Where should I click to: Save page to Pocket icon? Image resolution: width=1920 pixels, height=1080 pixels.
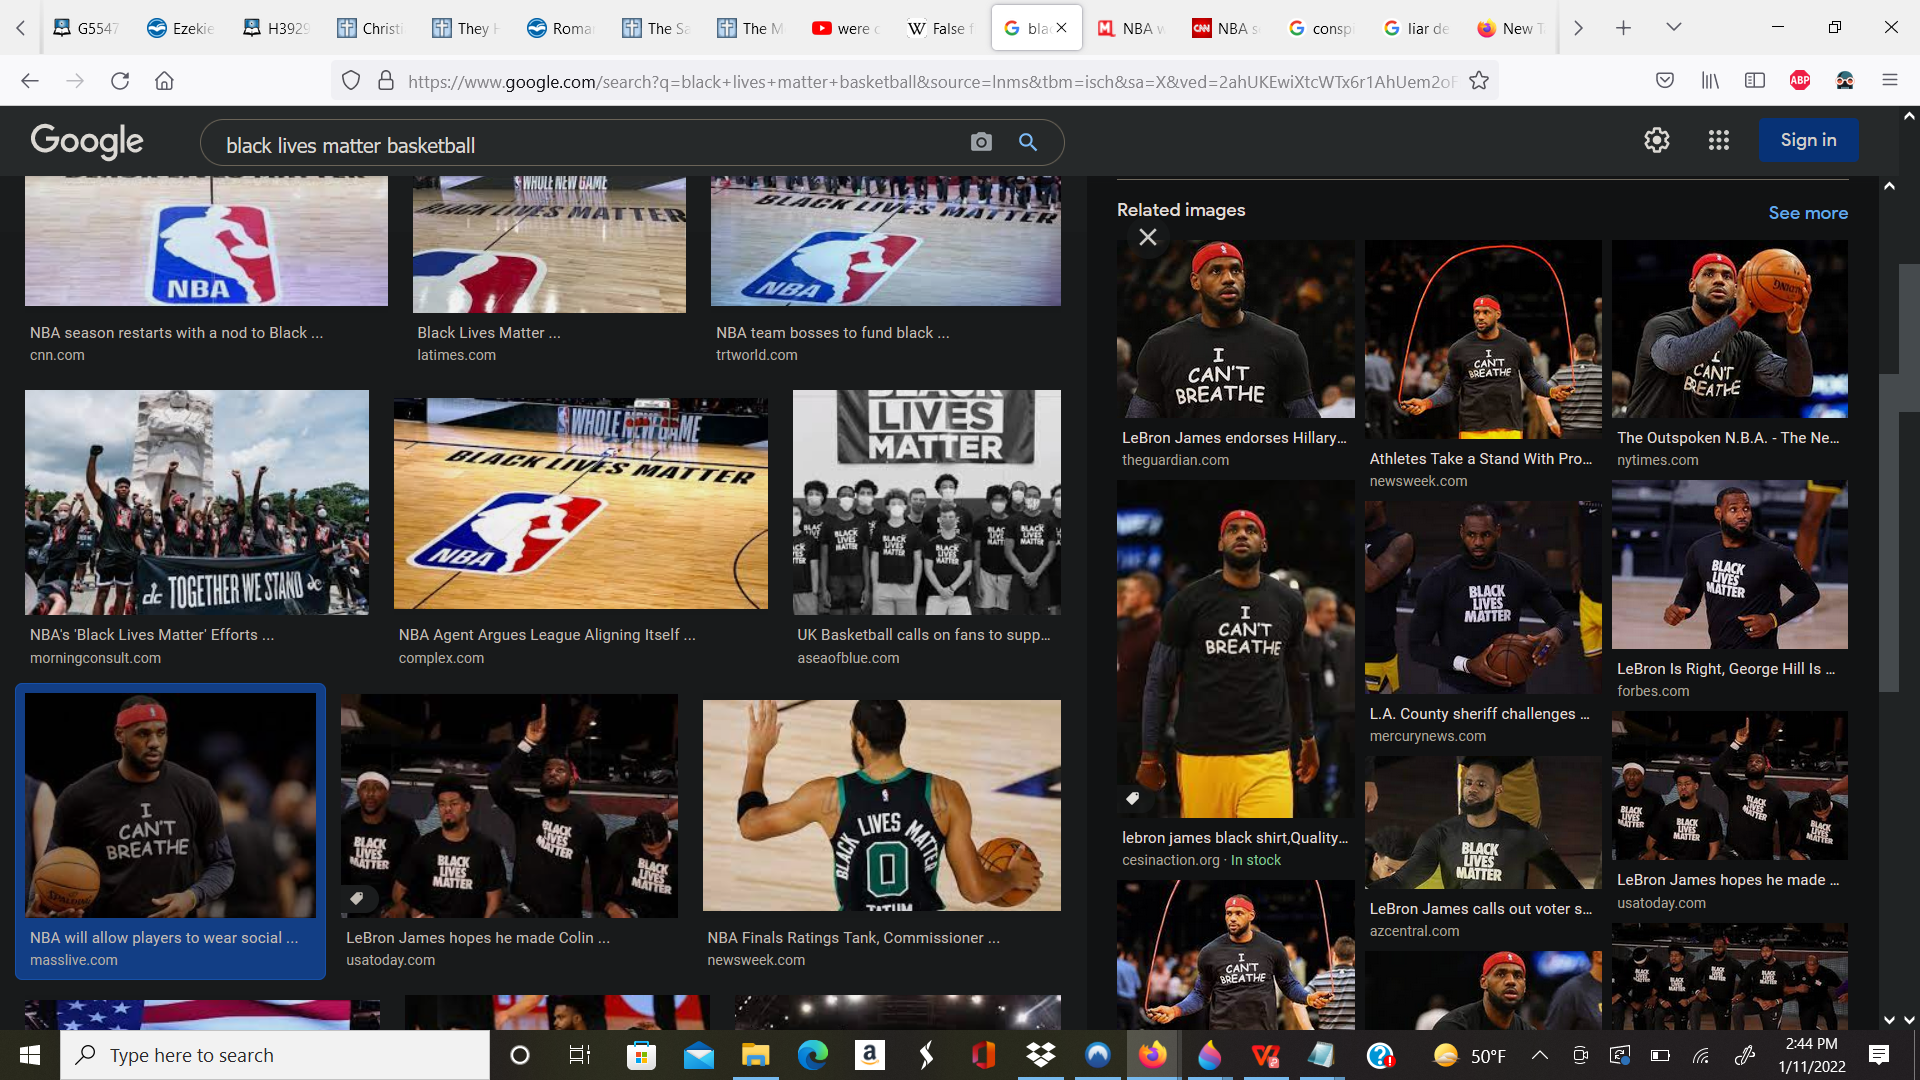point(1665,81)
